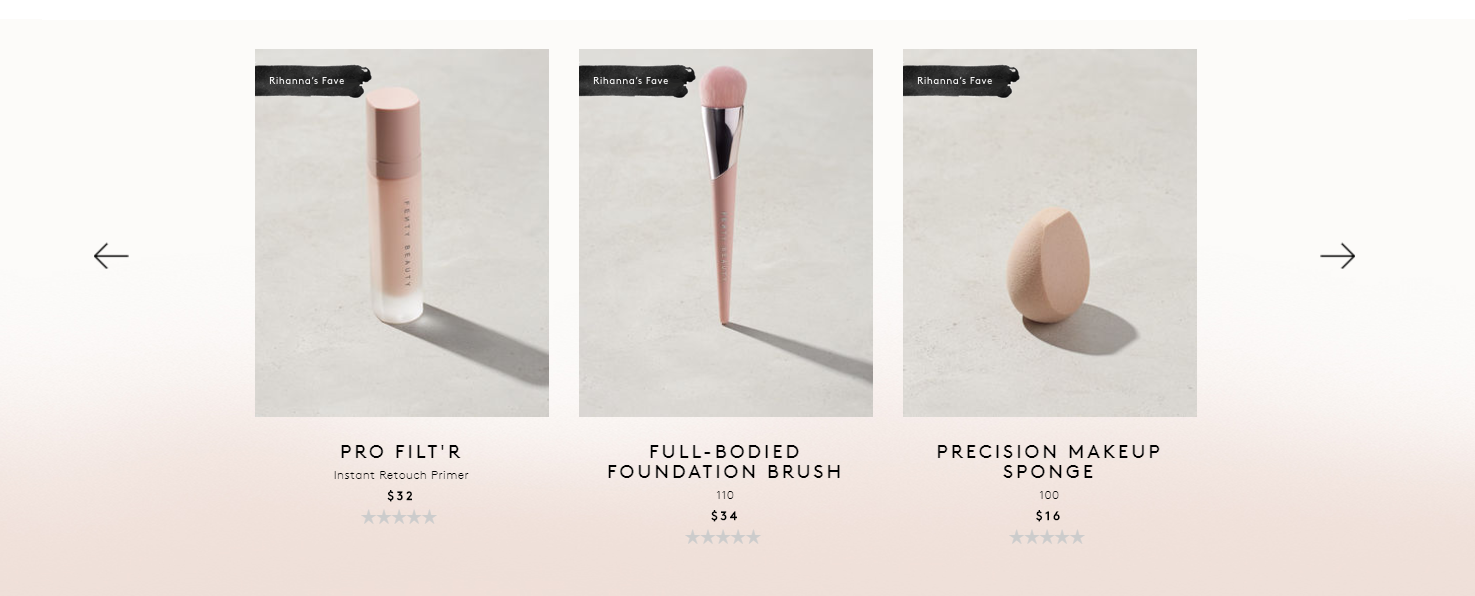Viewport: 1475px width, 596px height.
Task: Click the PRECISION MAKEUP SPONGE title
Action: [x=1049, y=462]
